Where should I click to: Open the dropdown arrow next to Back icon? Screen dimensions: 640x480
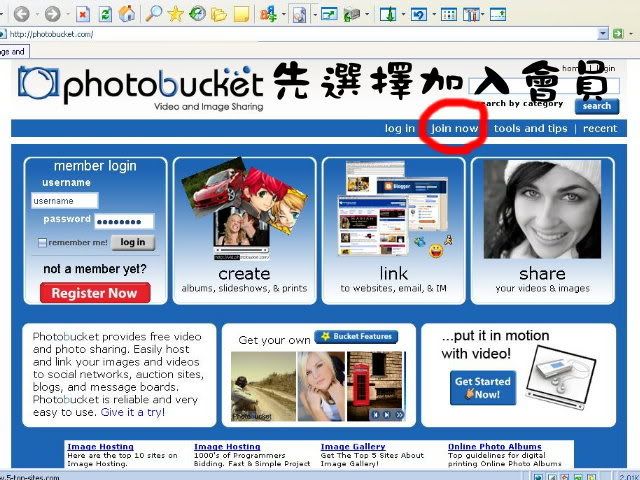pyautogui.click(x=36, y=15)
